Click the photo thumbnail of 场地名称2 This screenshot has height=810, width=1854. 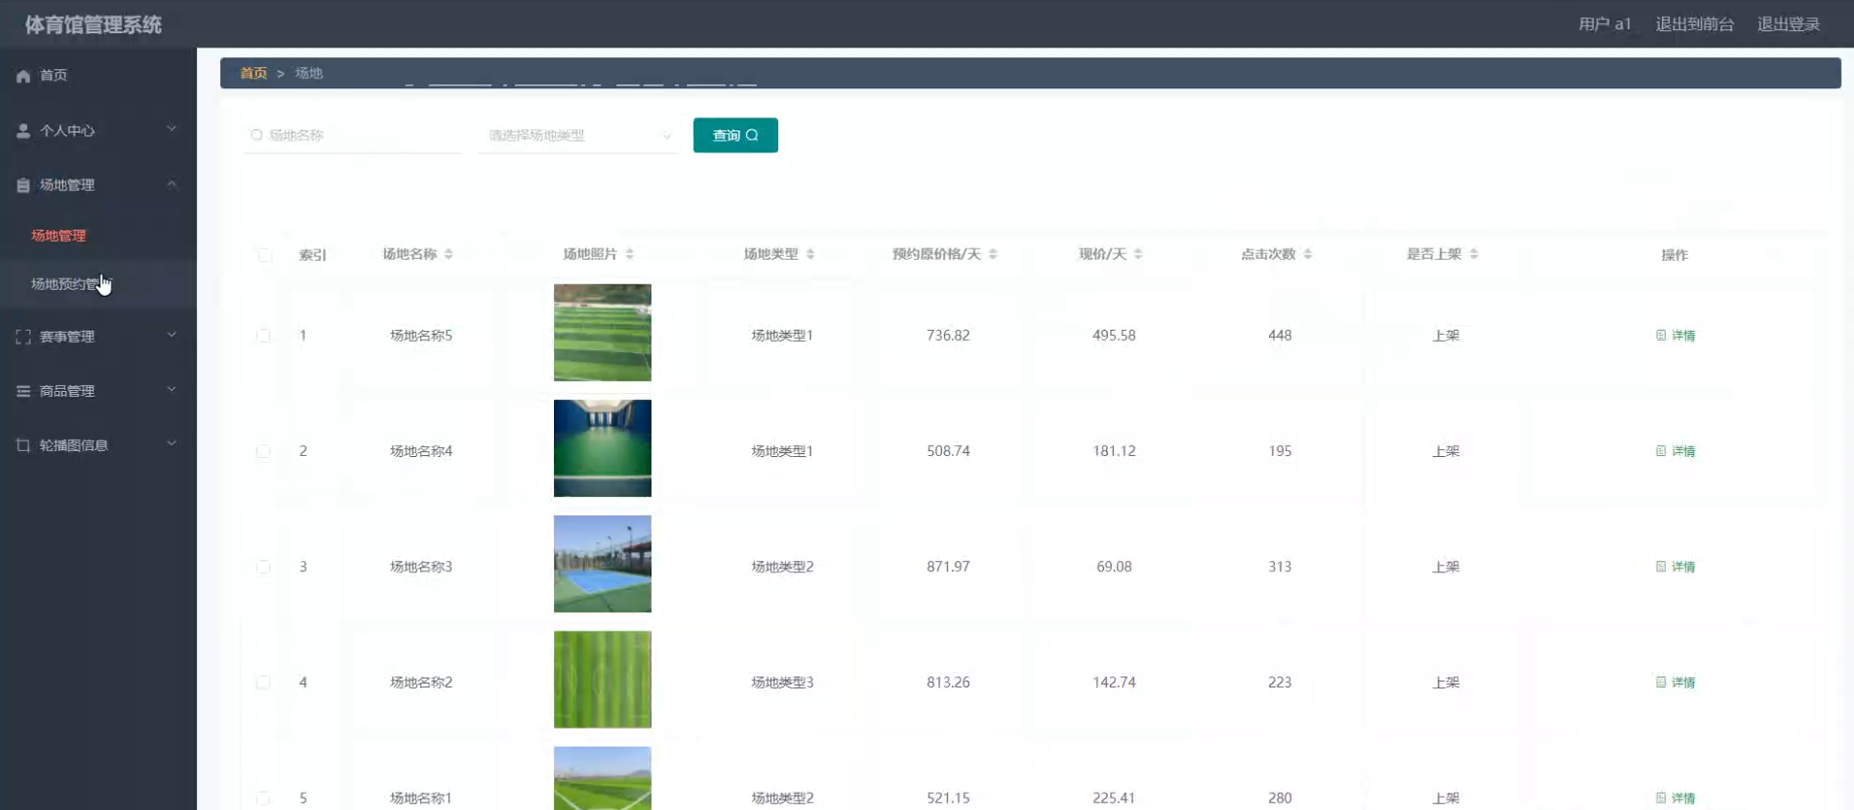point(602,679)
